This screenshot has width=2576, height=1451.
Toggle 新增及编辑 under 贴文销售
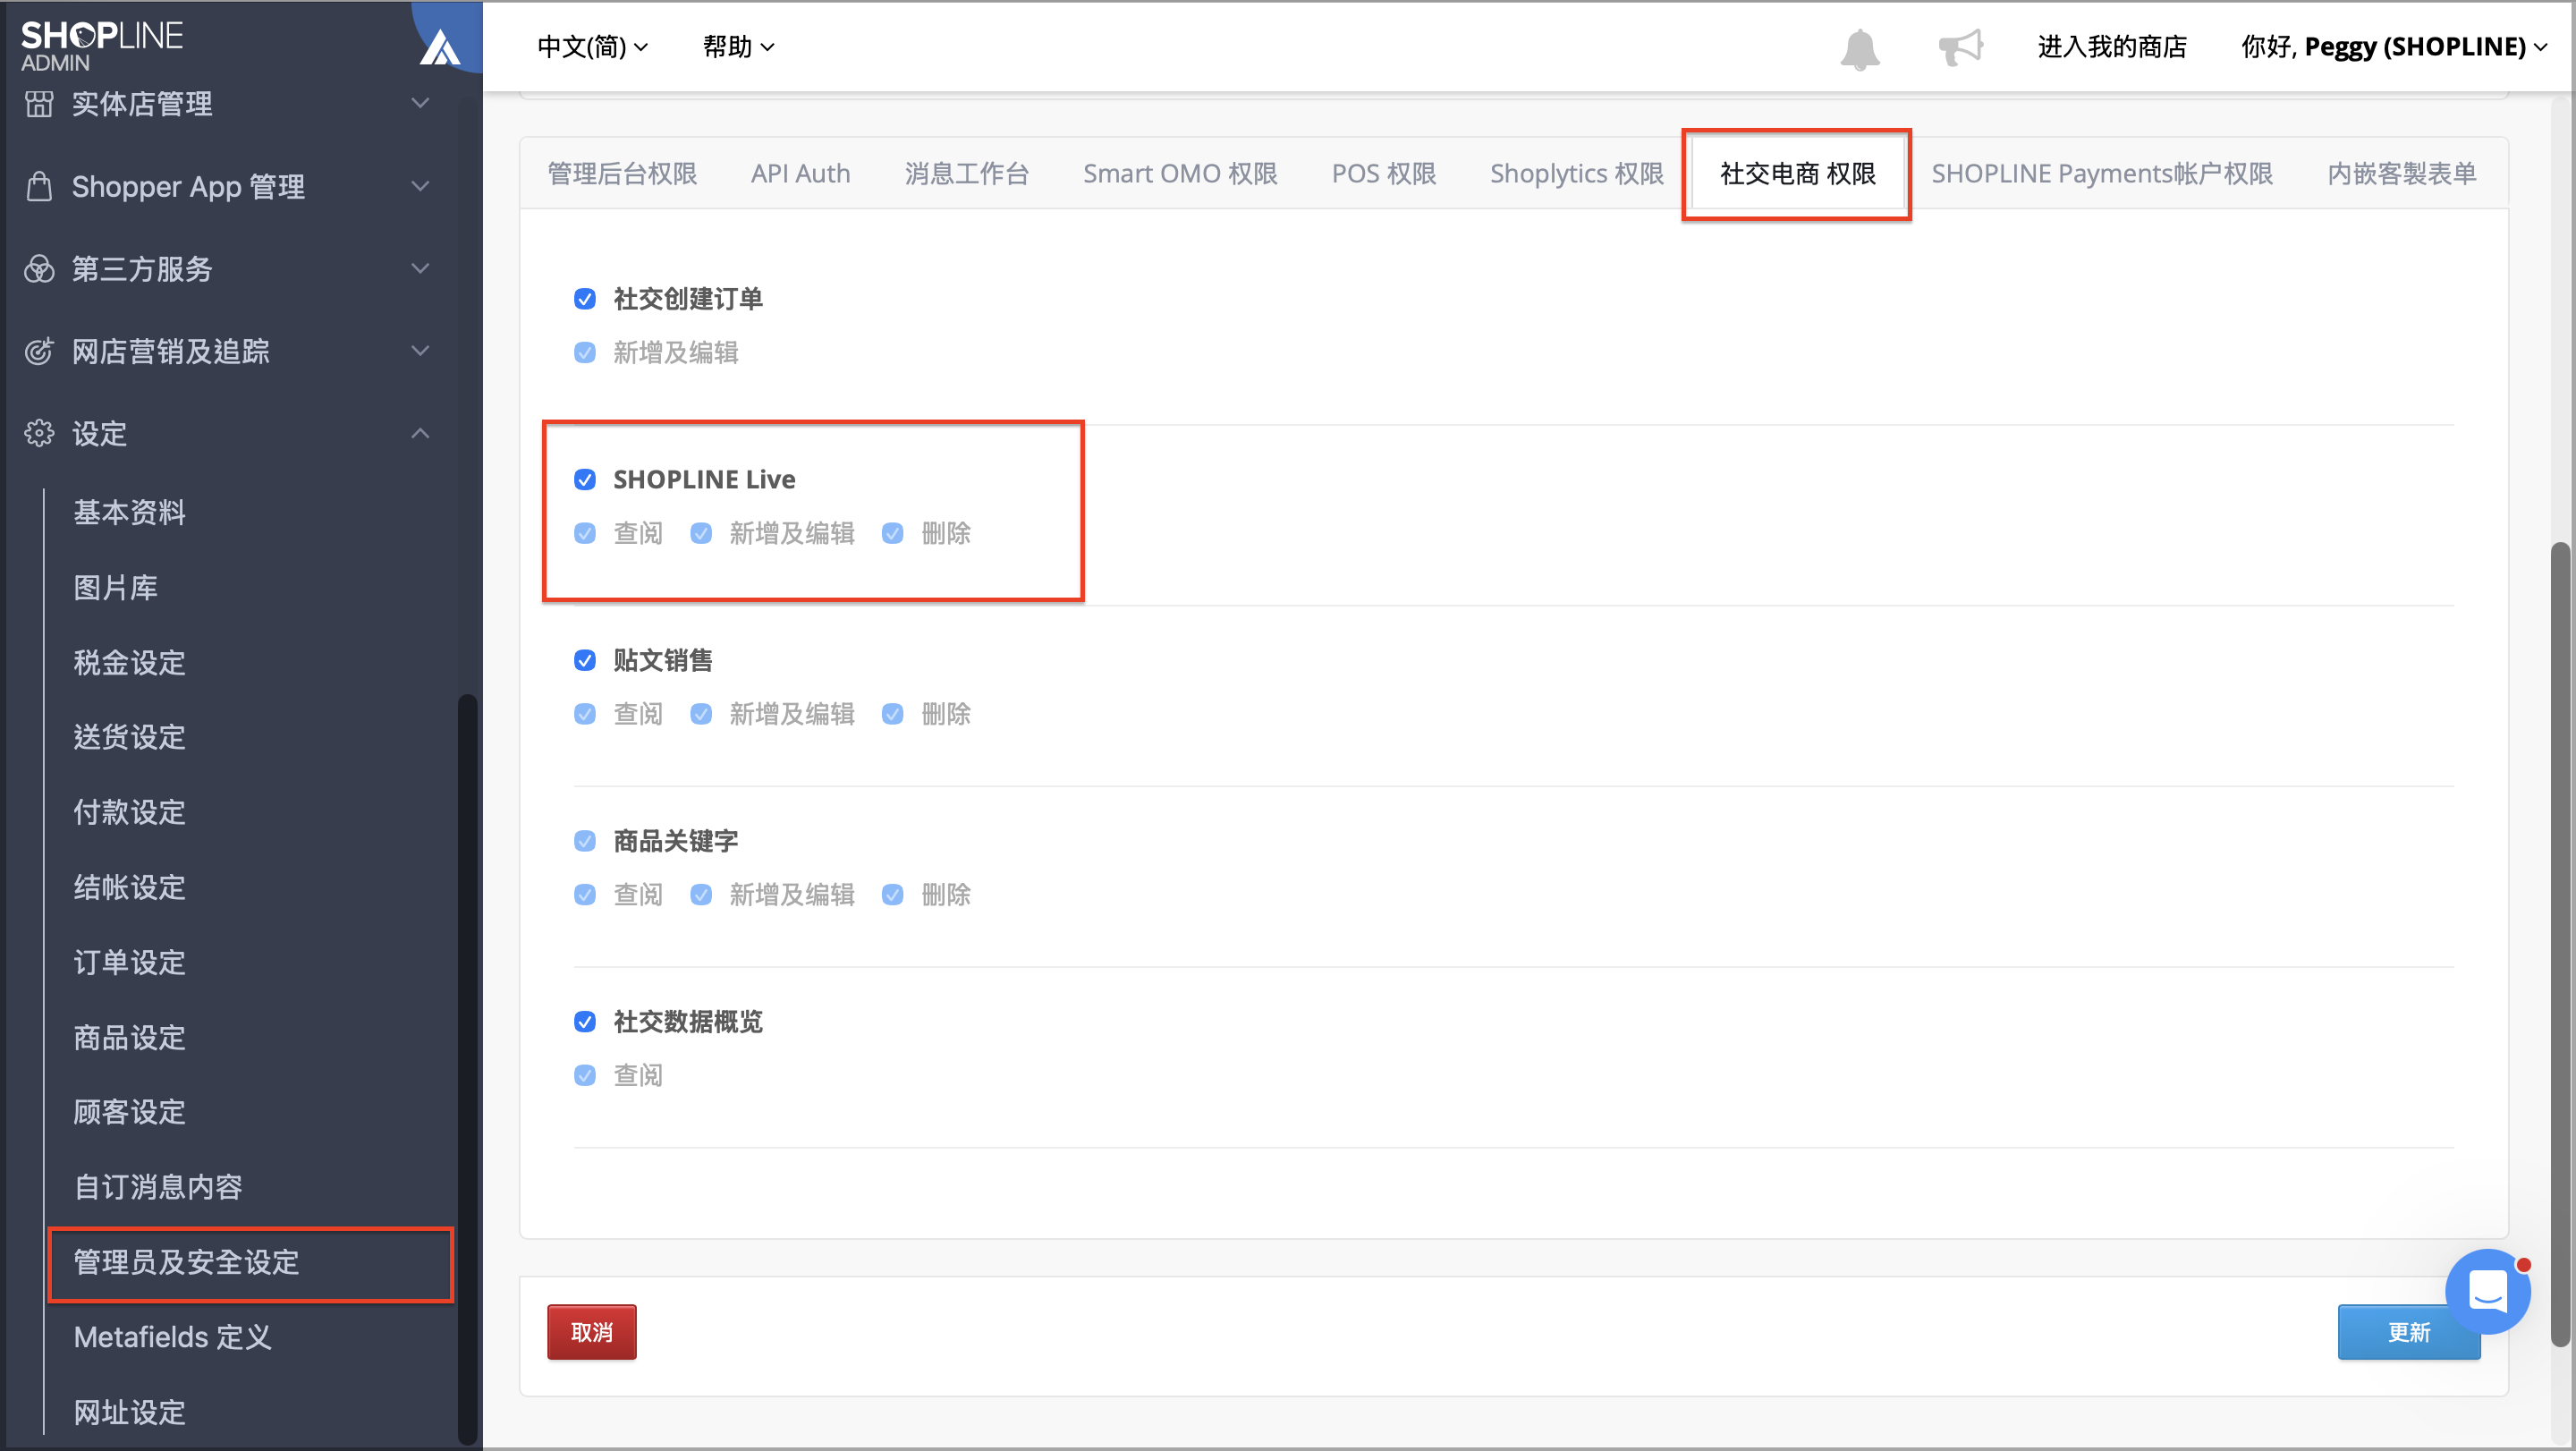(x=701, y=714)
